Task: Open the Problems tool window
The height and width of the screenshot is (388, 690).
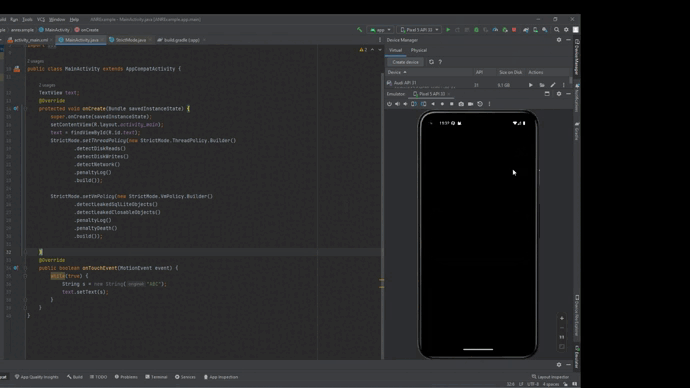Action: pos(126,377)
